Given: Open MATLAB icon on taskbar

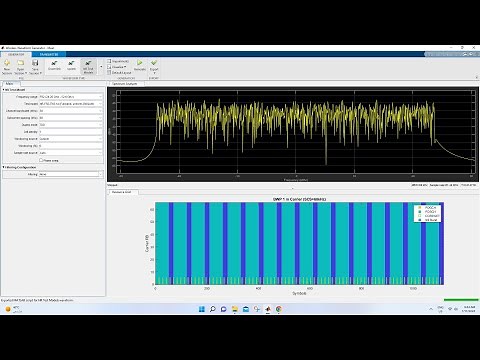Looking at the screenshot, I should click(268, 309).
